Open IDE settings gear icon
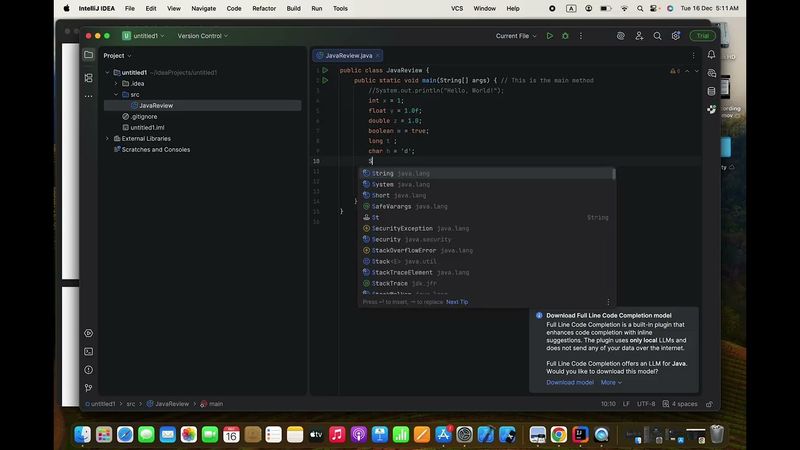 676,36
